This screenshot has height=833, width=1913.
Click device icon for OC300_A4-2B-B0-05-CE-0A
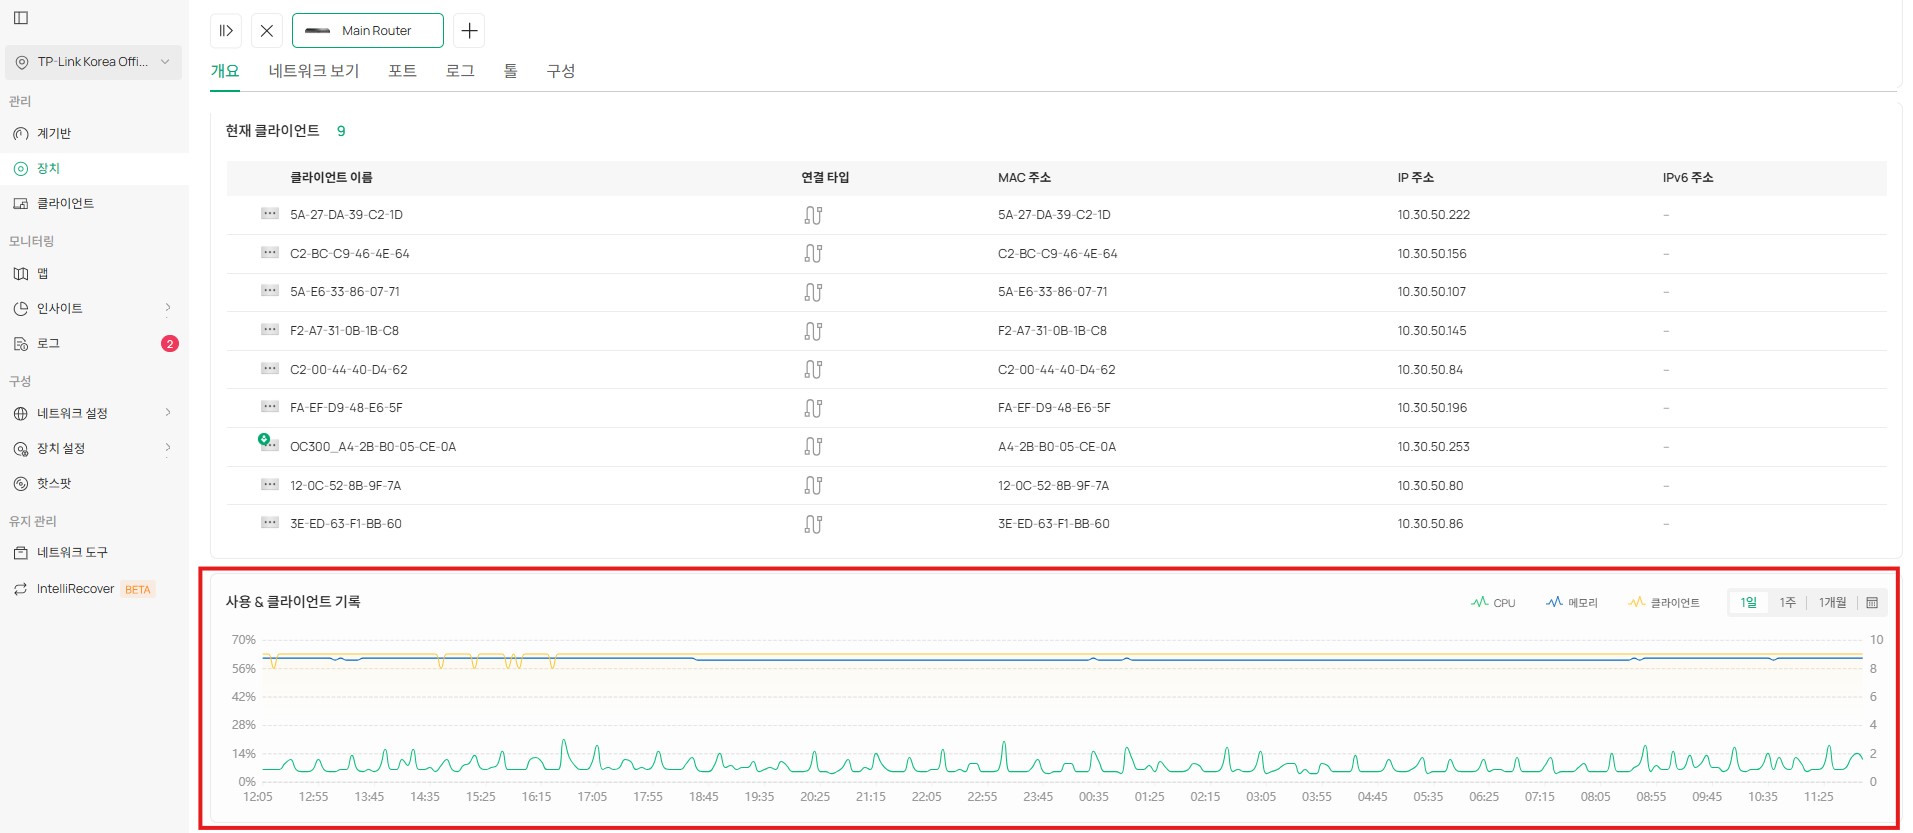tap(269, 445)
